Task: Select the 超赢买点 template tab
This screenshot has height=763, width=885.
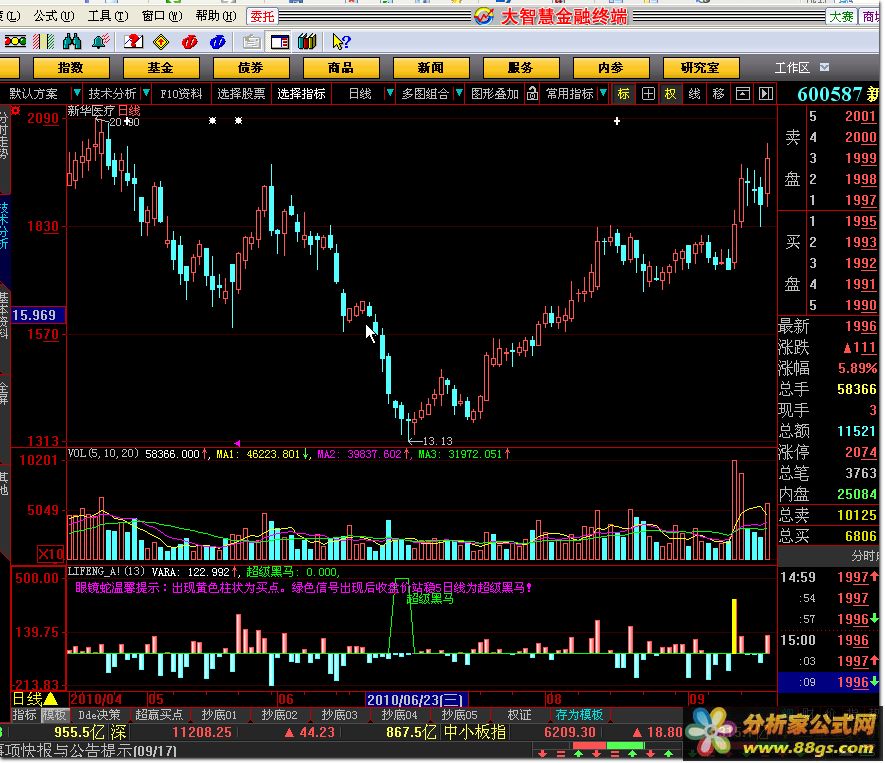Action: (x=159, y=715)
